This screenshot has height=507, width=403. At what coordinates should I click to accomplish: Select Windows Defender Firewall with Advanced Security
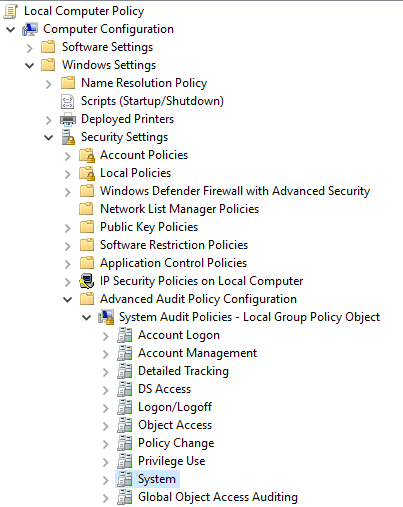[235, 191]
